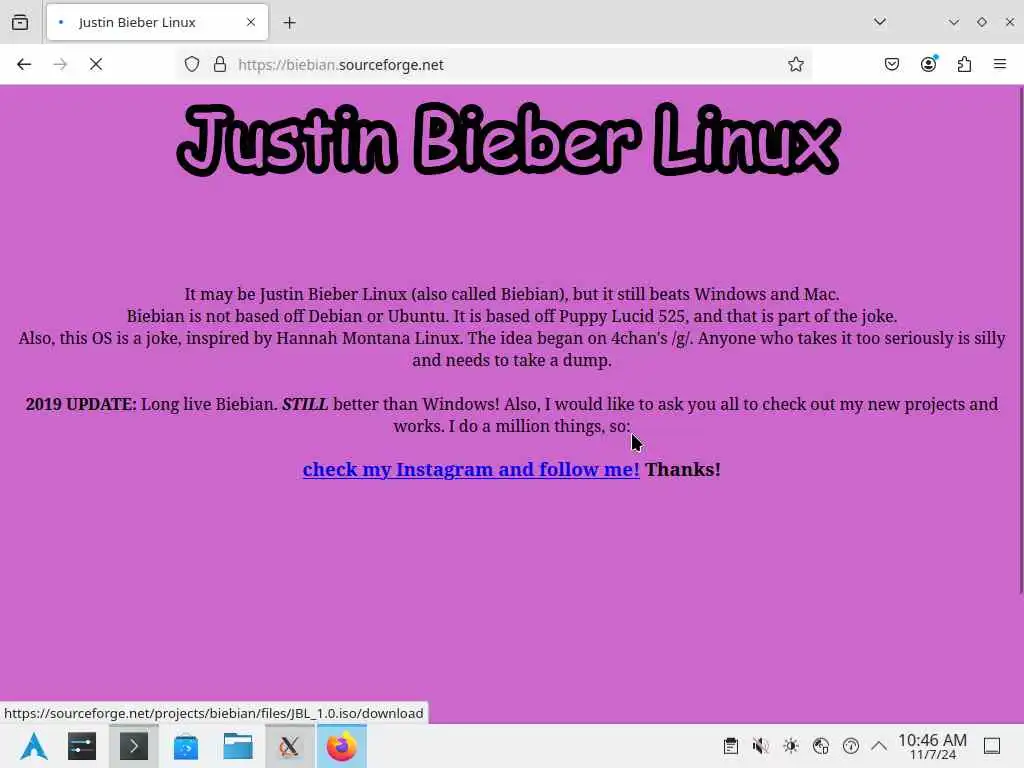The height and width of the screenshot is (768, 1024).
Task: Switch to the Justin Bieber Linux tab
Action: point(157,22)
